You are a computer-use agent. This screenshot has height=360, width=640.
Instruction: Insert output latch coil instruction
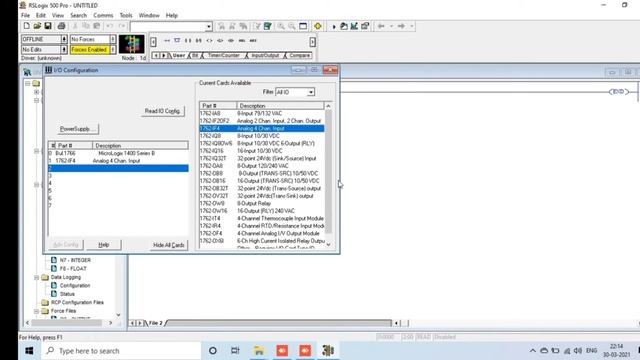220,40
